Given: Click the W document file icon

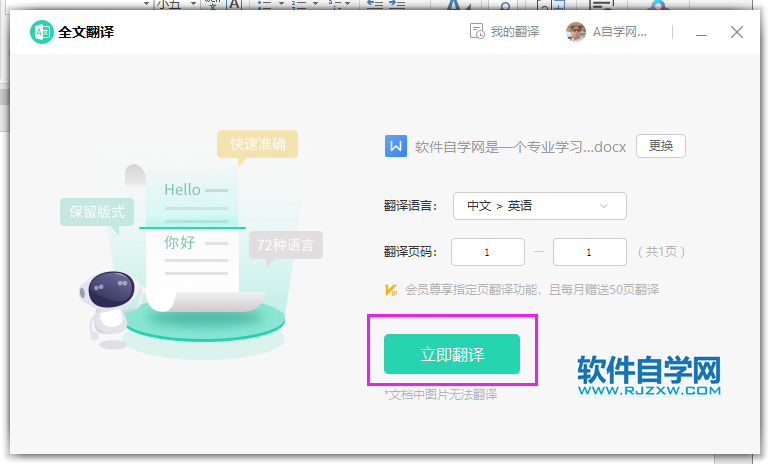Looking at the screenshot, I should 396,146.
